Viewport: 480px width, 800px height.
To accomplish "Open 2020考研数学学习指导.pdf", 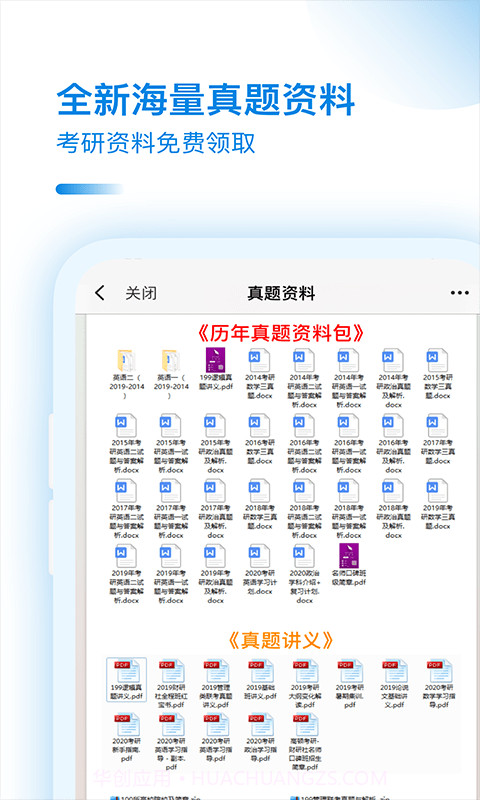I will (438, 684).
